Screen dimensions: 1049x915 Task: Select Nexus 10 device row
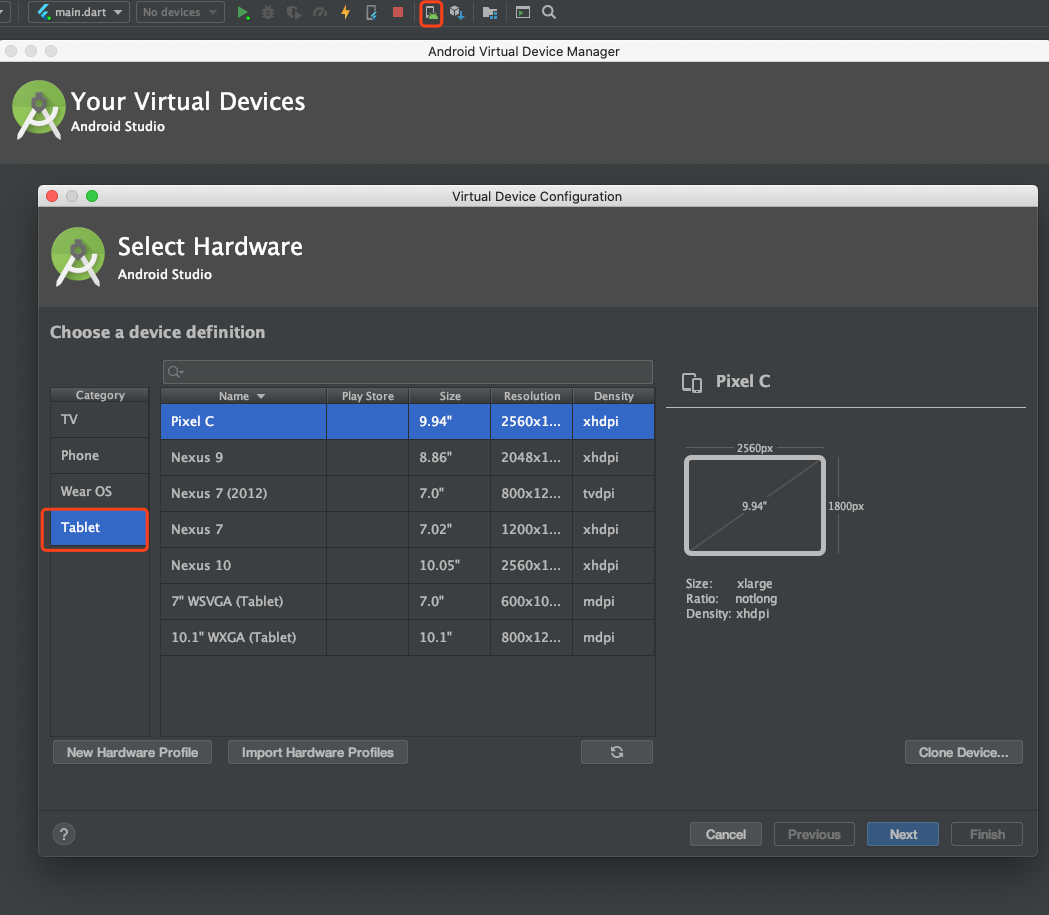pos(407,566)
